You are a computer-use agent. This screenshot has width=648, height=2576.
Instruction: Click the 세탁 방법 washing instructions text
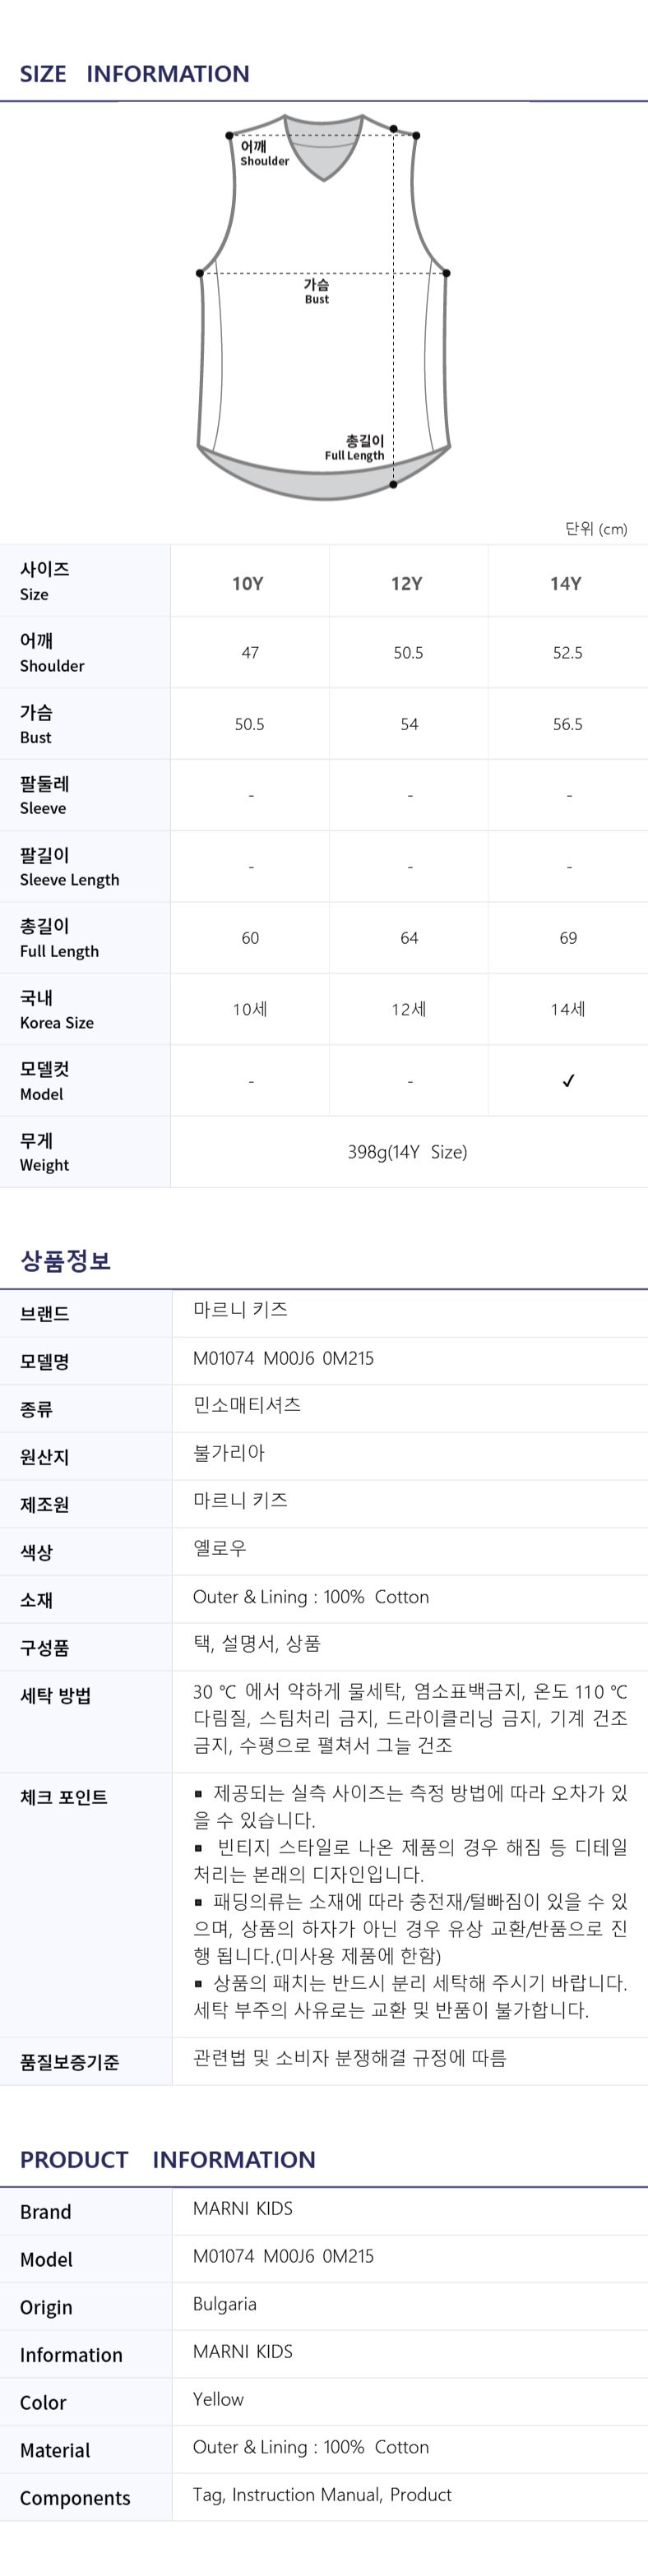(410, 1718)
